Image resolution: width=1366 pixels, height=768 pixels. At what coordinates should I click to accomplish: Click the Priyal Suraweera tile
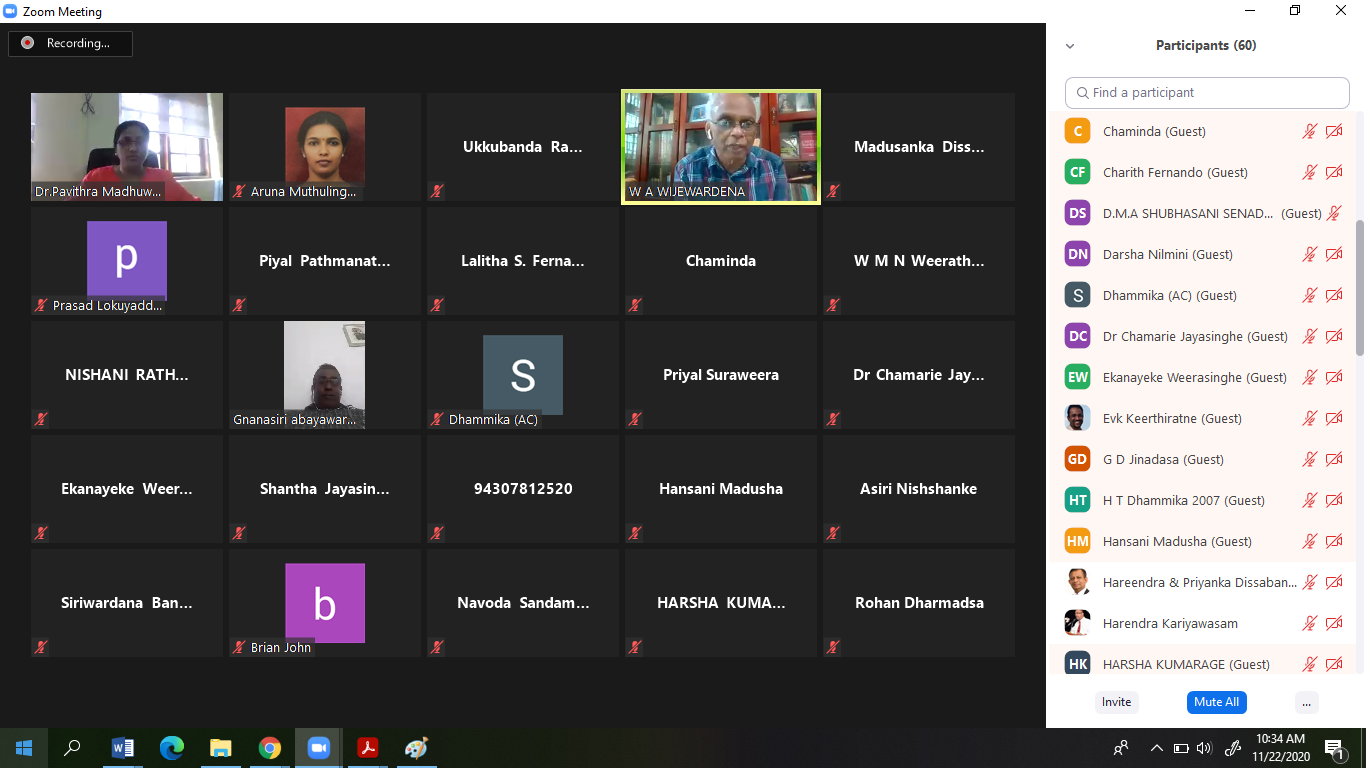click(721, 375)
